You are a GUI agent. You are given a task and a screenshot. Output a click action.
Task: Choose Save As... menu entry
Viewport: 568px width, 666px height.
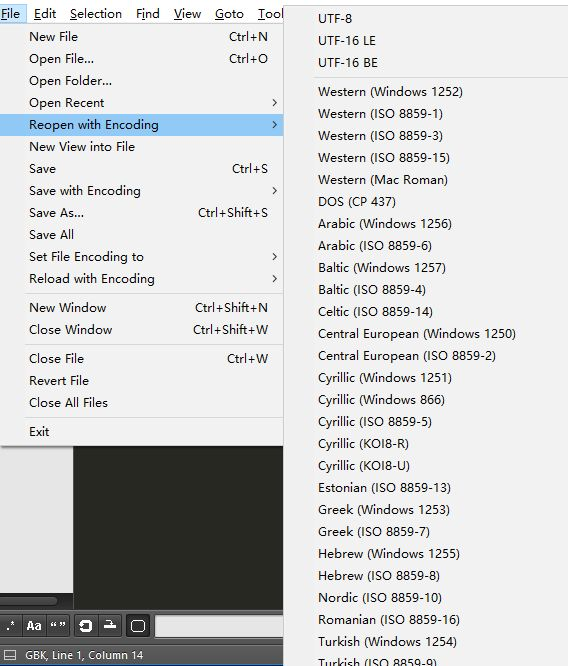pyautogui.click(x=141, y=213)
